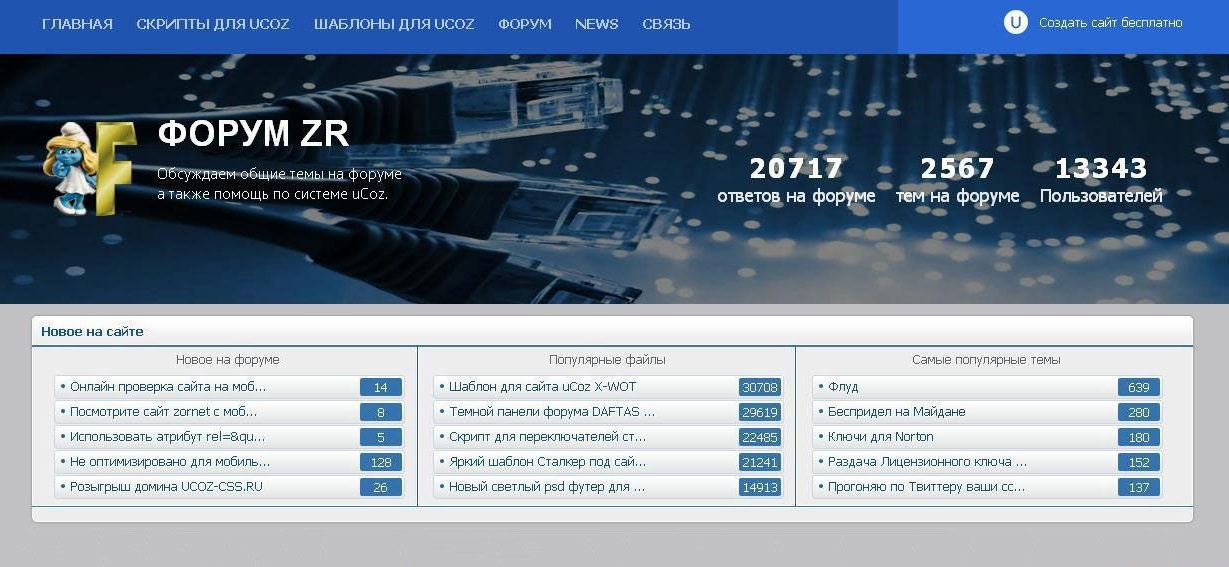Open topic 'Посмотрите сайт zornet с моб...'
This screenshot has height=567, width=1229.
pyautogui.click(x=163, y=412)
